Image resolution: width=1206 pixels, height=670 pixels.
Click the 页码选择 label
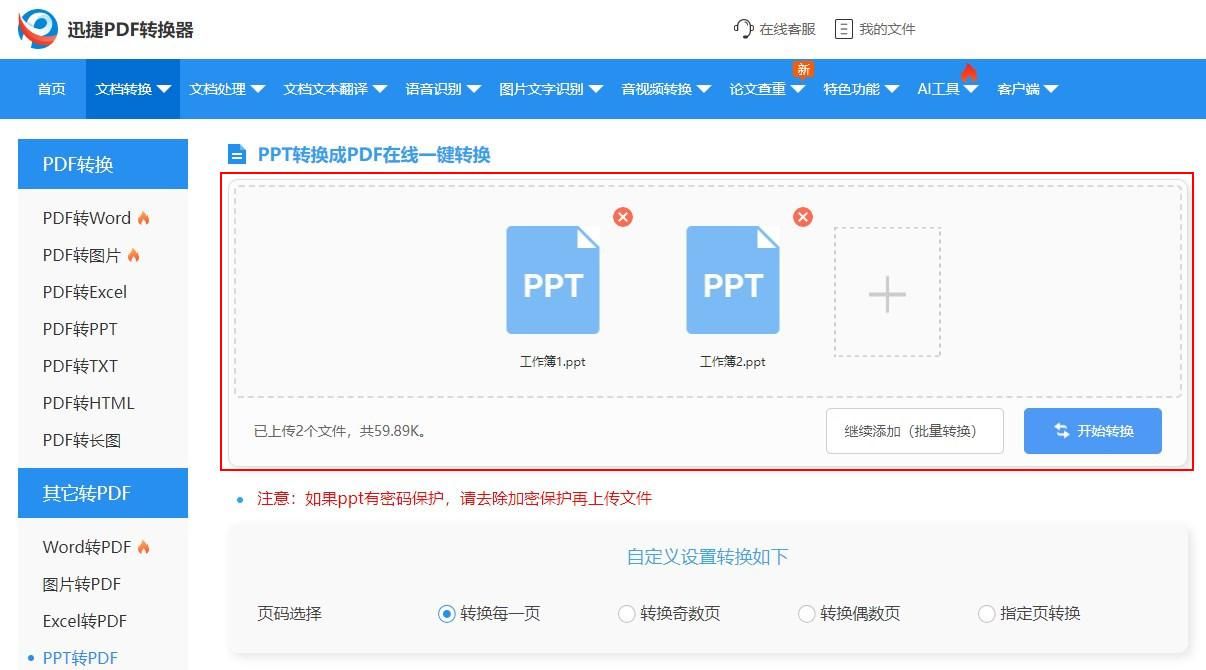(x=290, y=614)
